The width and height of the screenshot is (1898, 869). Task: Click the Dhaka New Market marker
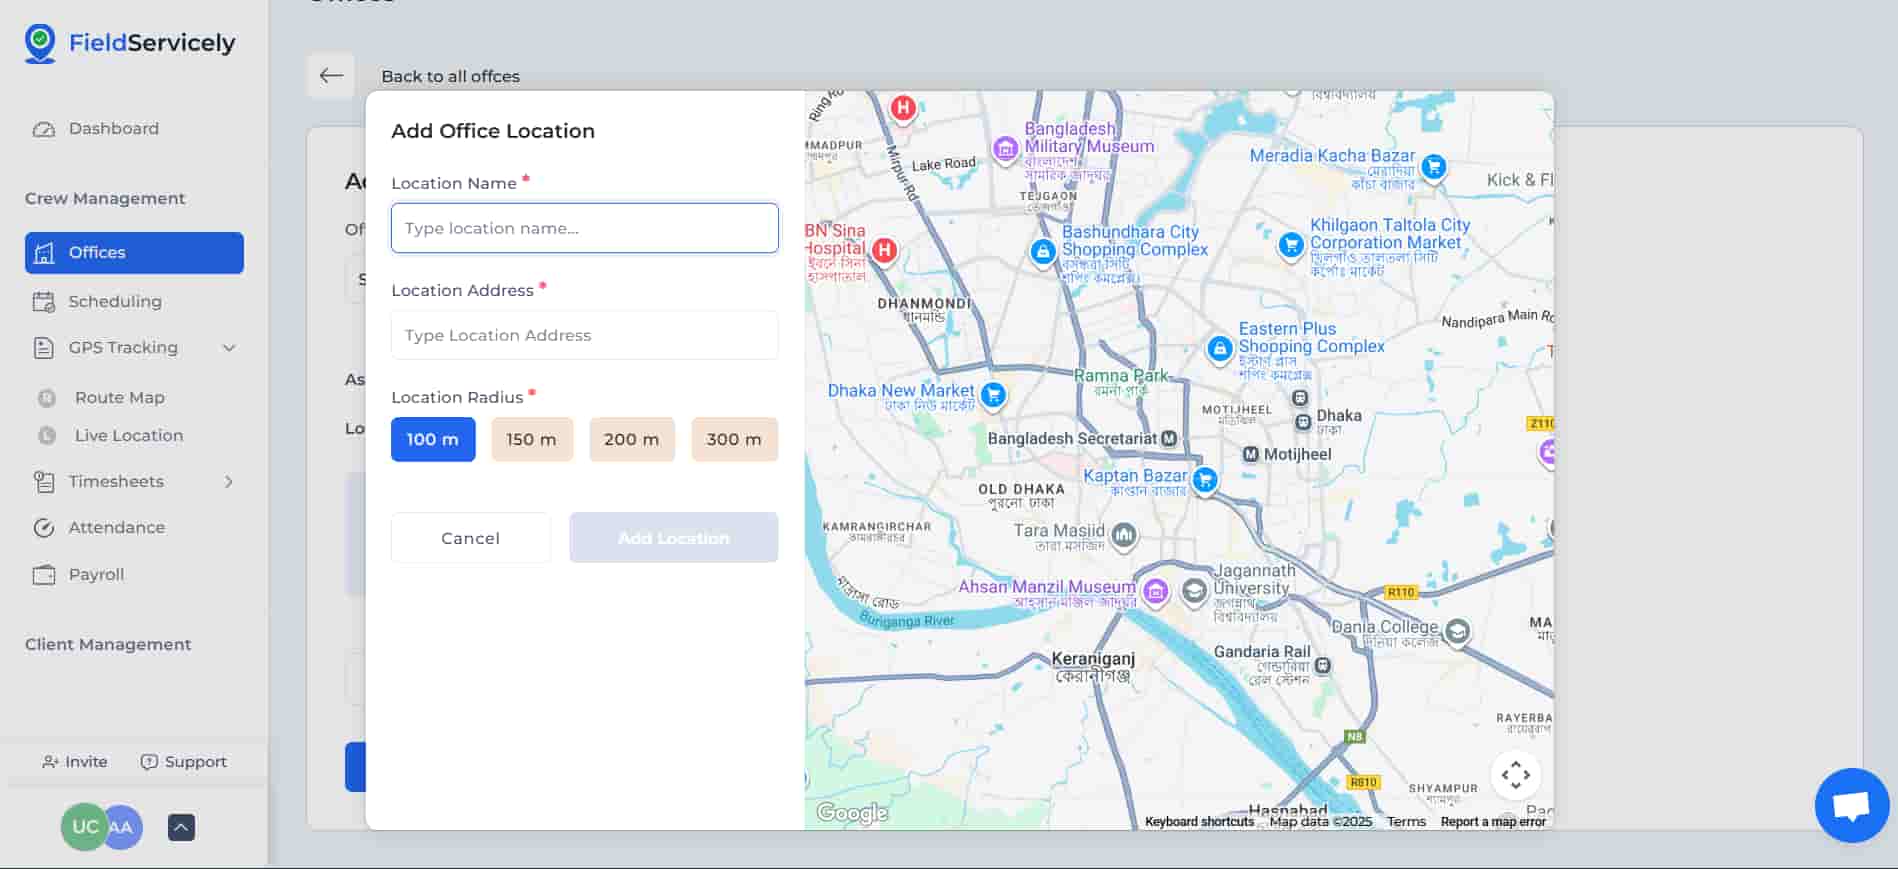(x=994, y=394)
